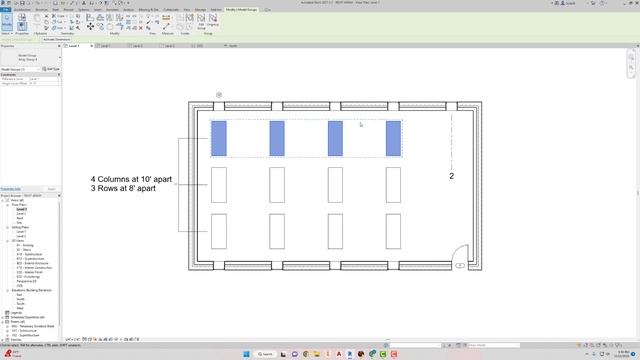Click the Ungroup icon
Image resolution: width=640 pixels, height=360 pixels.
coord(213,20)
